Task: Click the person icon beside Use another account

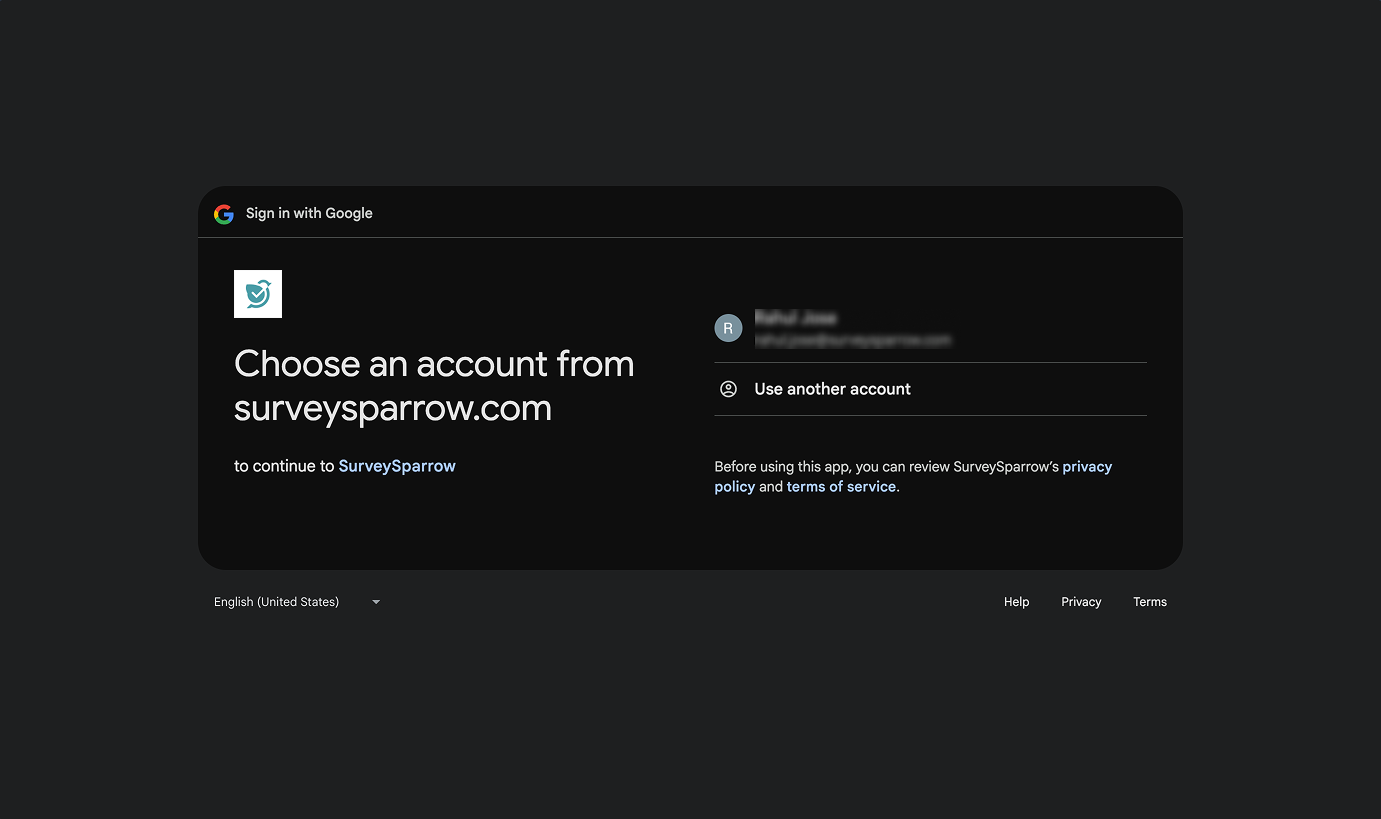Action: pyautogui.click(x=728, y=389)
